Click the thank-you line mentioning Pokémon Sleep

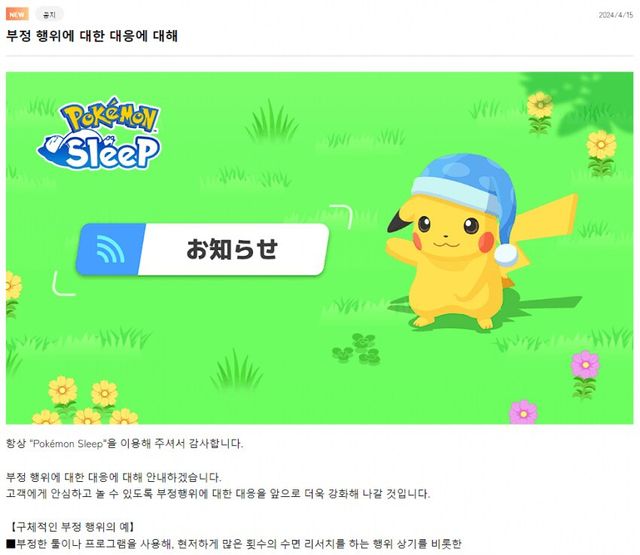click(x=124, y=444)
